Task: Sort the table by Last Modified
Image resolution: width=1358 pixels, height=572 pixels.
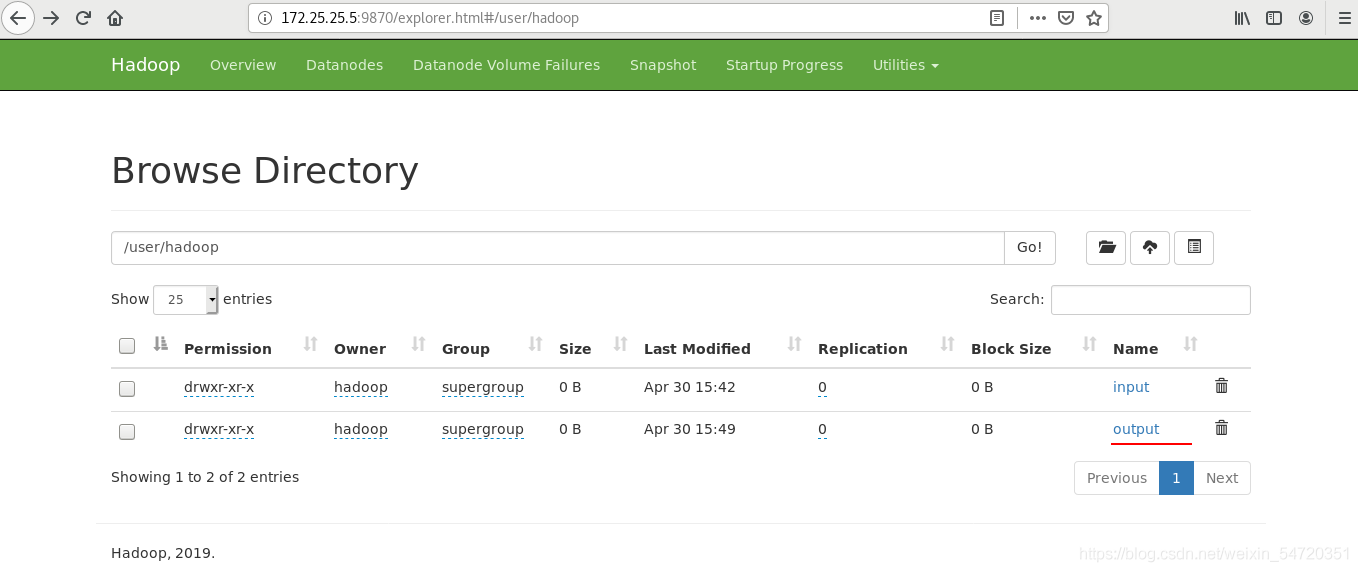Action: click(x=697, y=349)
